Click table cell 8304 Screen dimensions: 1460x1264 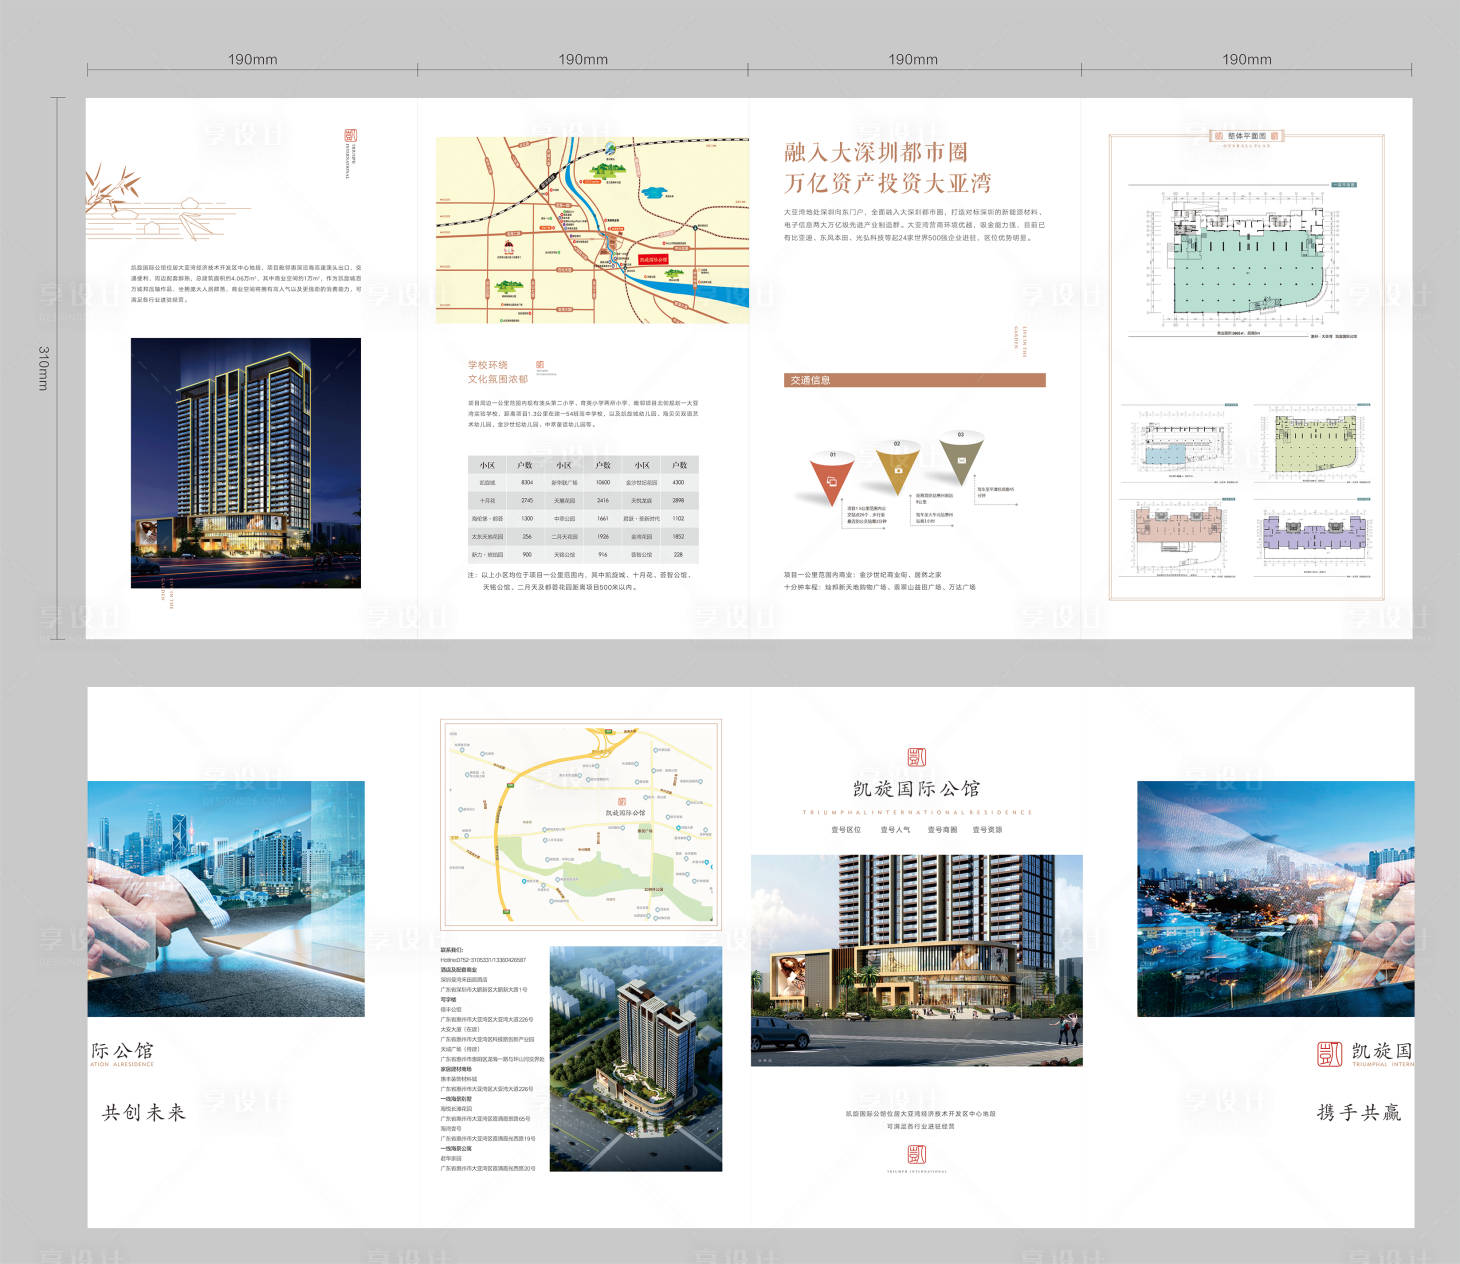pos(527,483)
